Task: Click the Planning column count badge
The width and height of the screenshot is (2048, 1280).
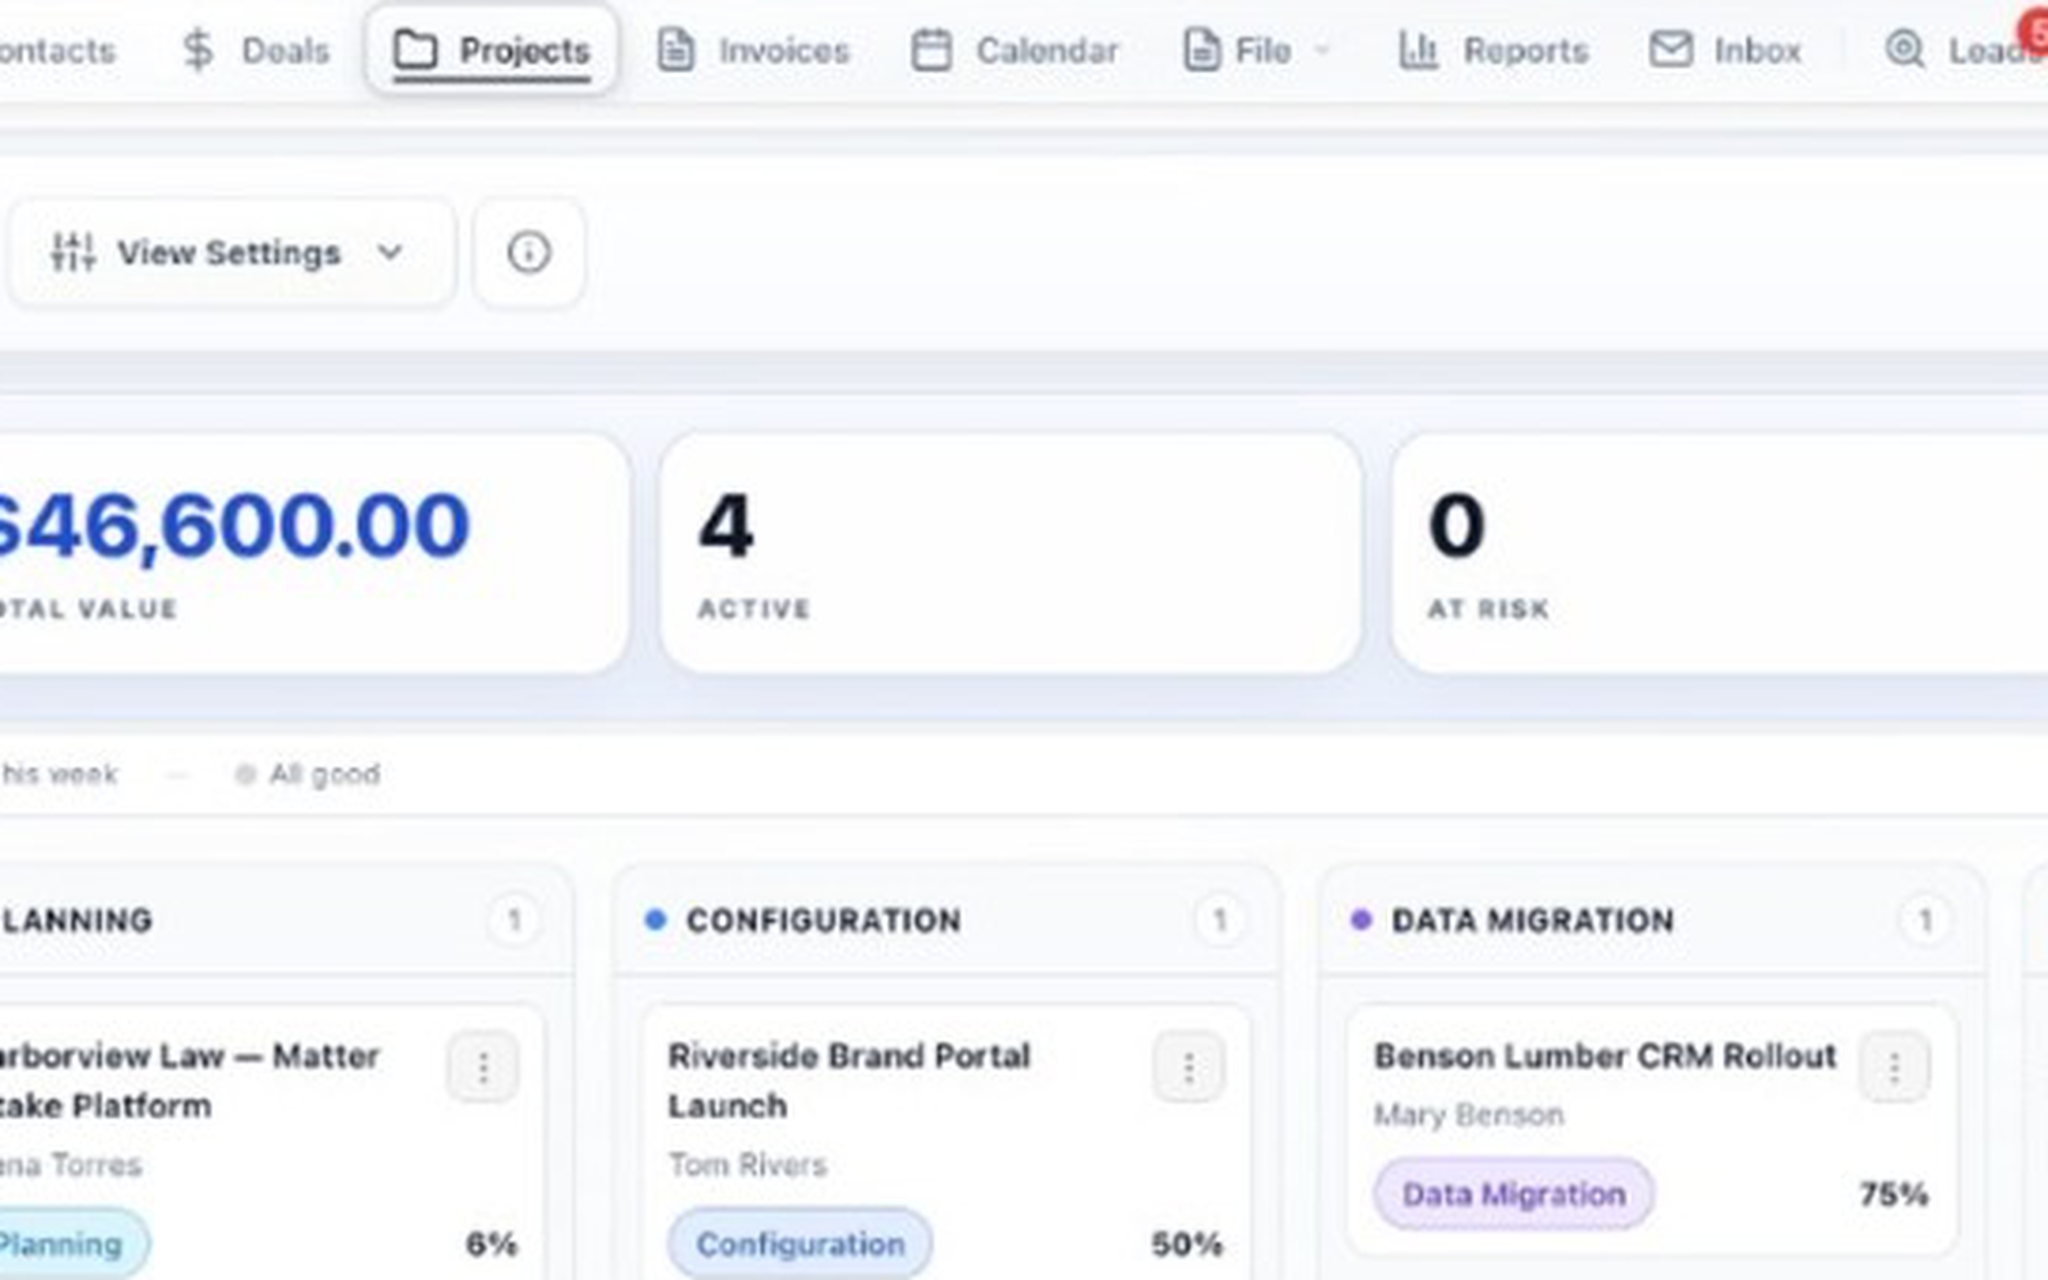Action: coord(514,920)
